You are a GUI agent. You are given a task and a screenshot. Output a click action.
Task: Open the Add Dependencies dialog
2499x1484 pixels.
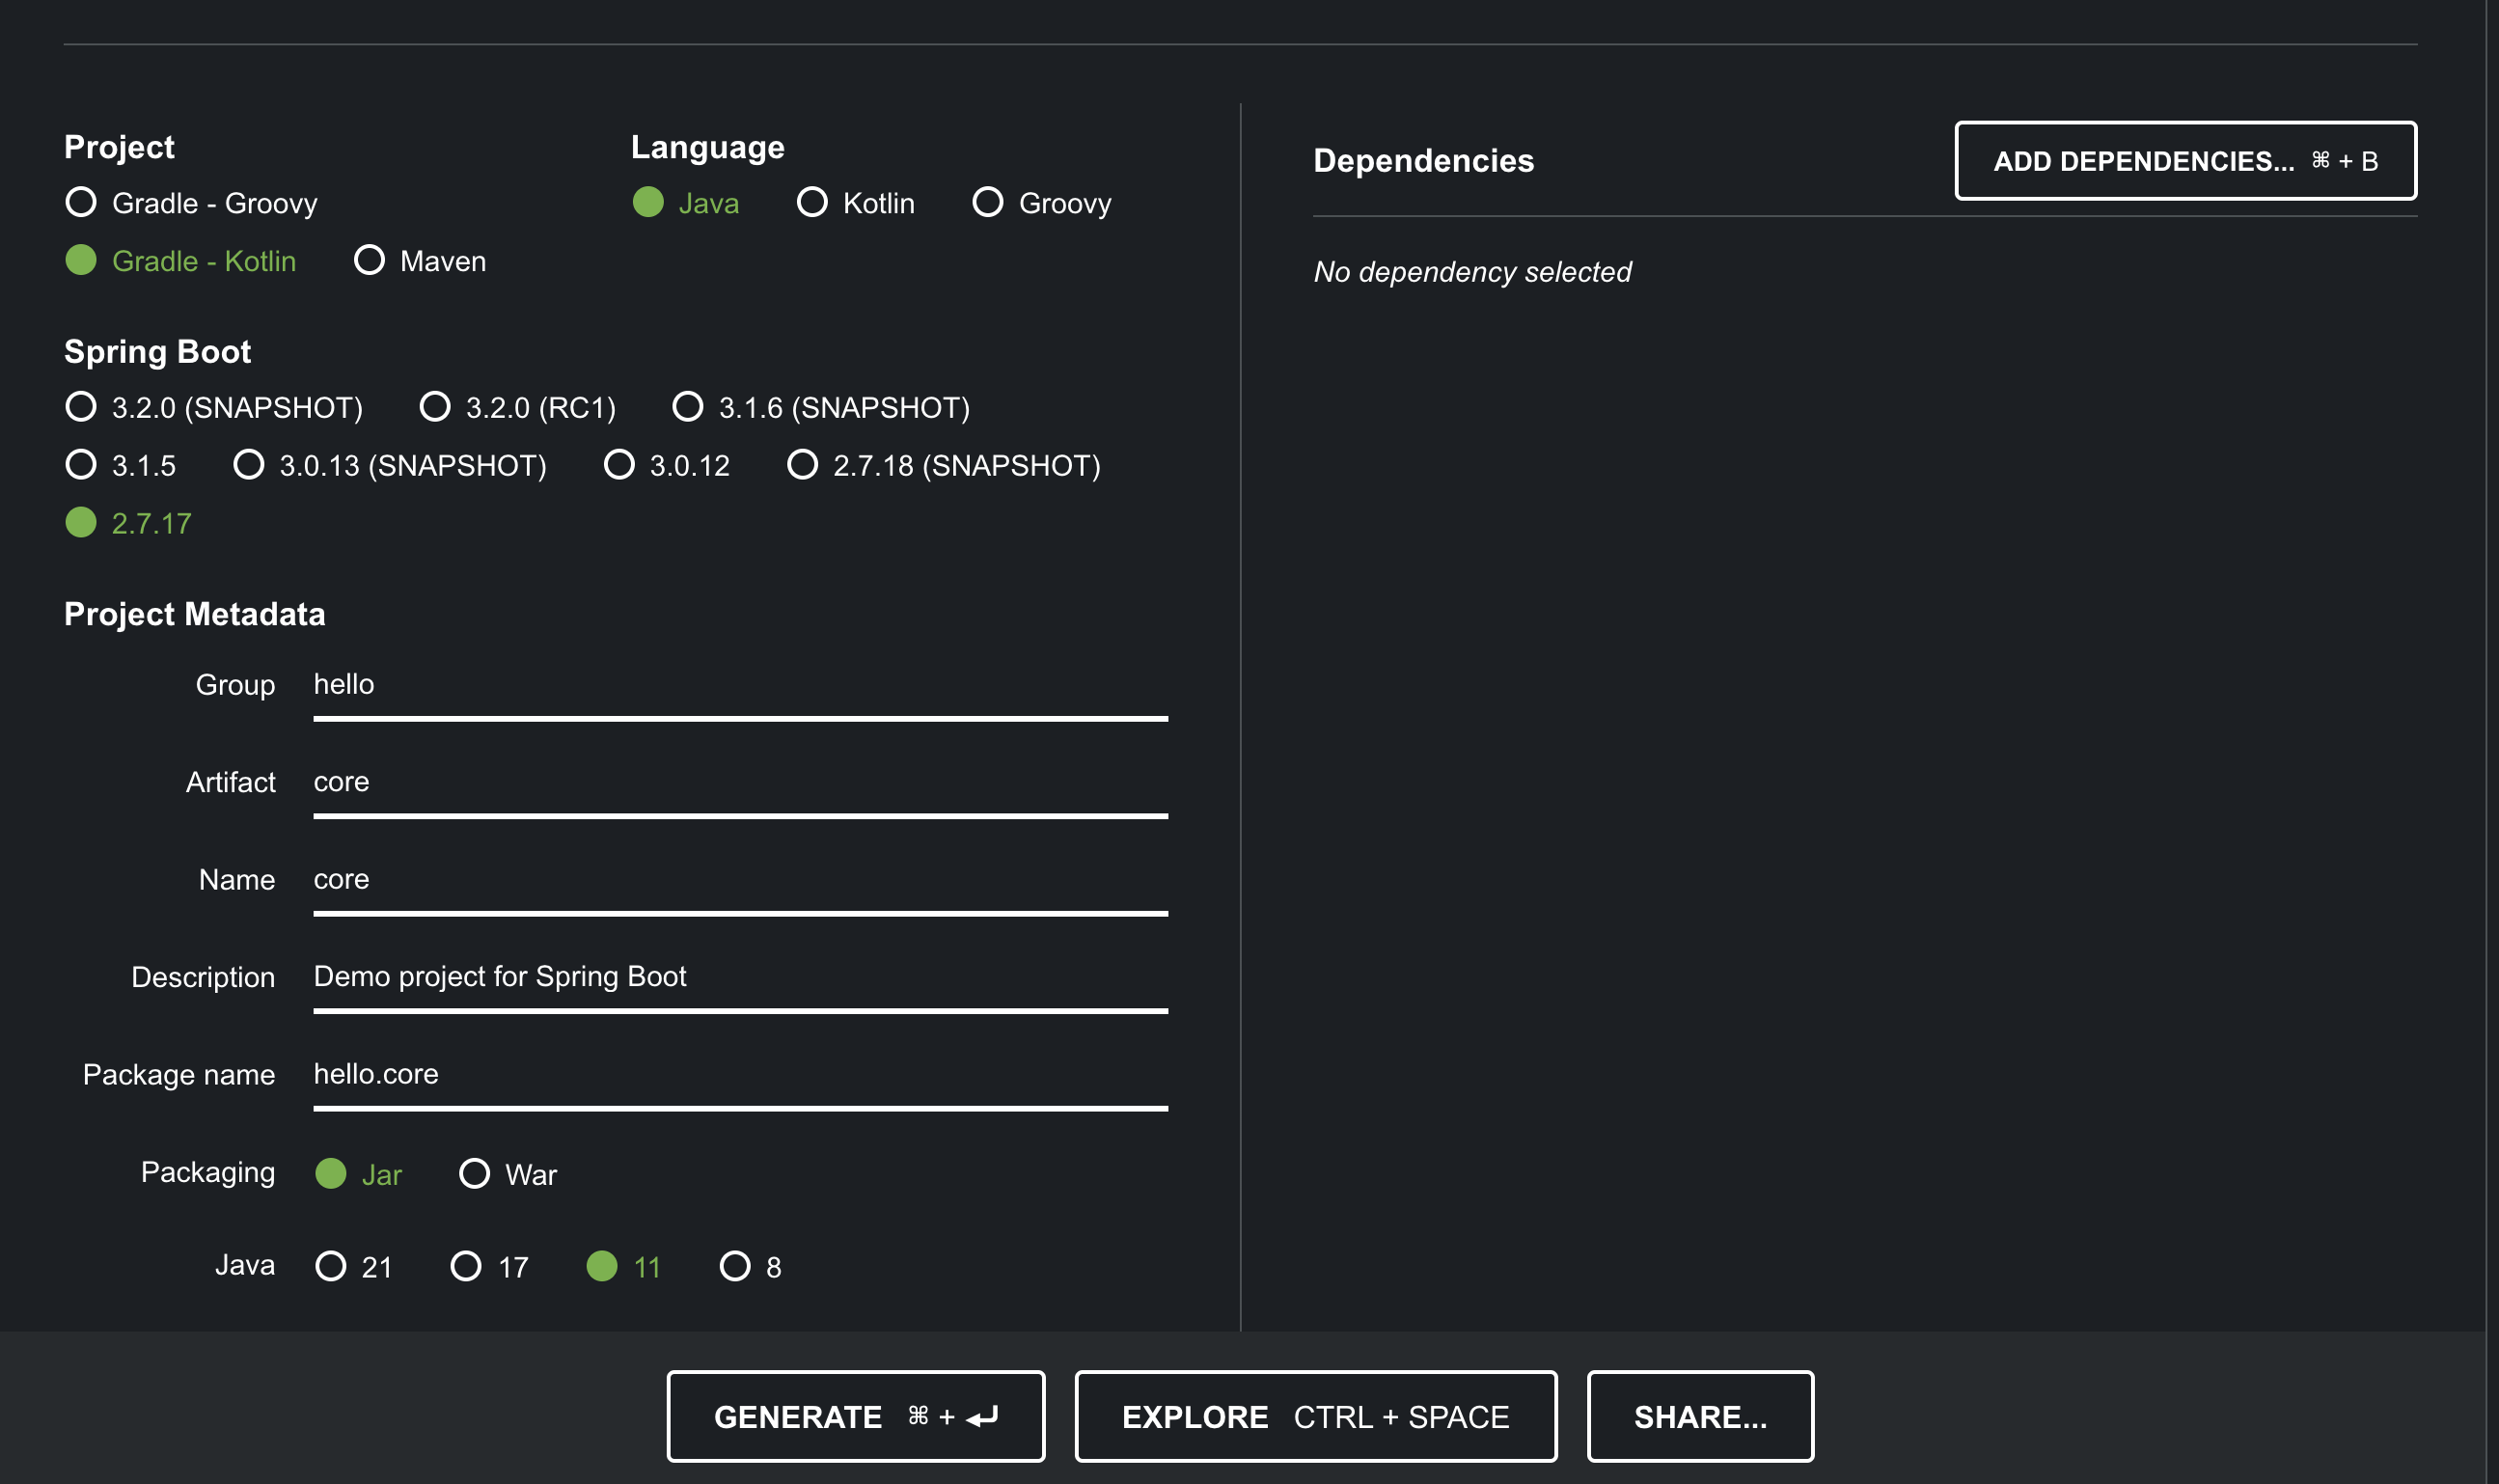coord(2185,161)
